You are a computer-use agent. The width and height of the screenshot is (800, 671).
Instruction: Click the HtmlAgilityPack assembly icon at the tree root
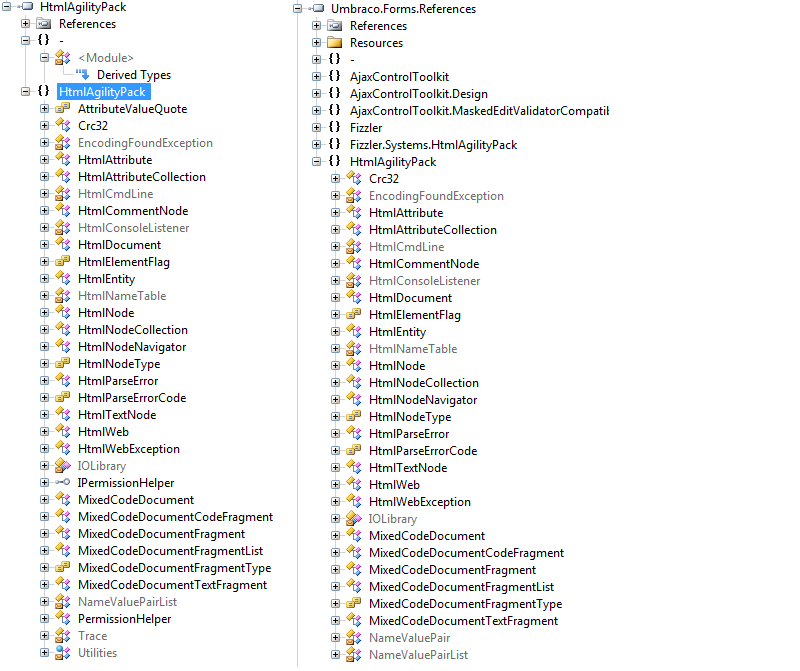click(26, 7)
